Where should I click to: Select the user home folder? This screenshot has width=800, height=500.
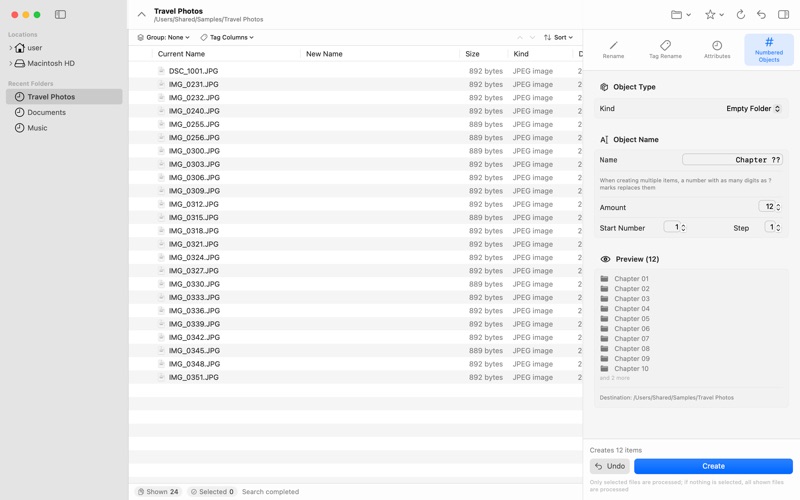(x=29, y=48)
